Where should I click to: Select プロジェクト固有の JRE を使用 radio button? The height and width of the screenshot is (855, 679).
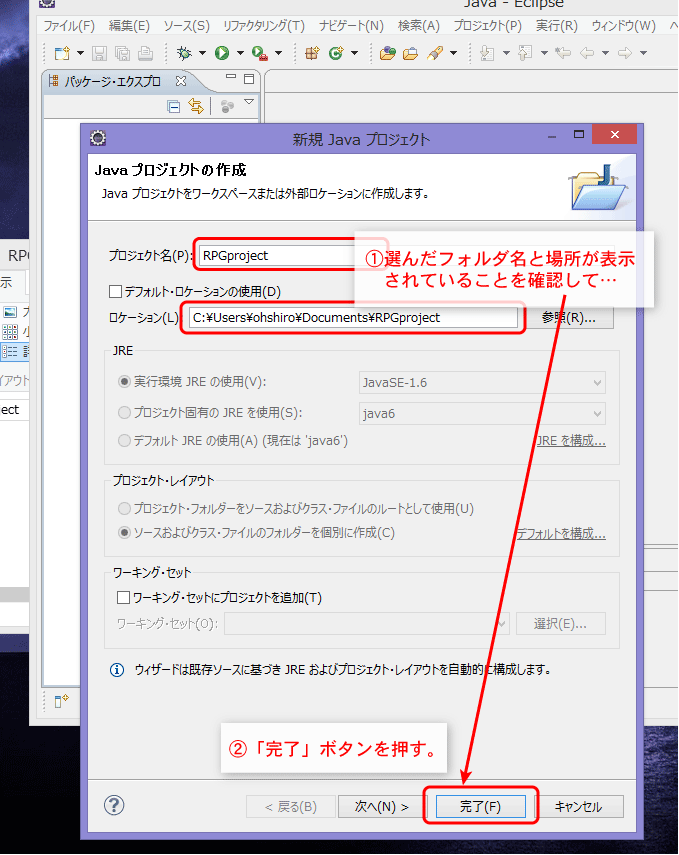pos(124,412)
